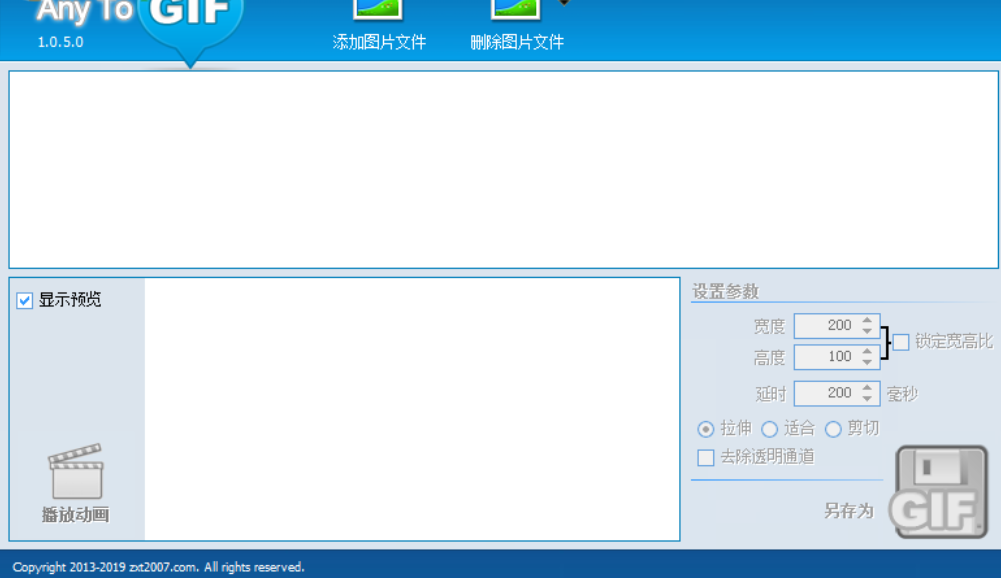The height and width of the screenshot is (578, 1001).
Task: Increase 宽度 with the up stepper arrow
Action: 867,320
